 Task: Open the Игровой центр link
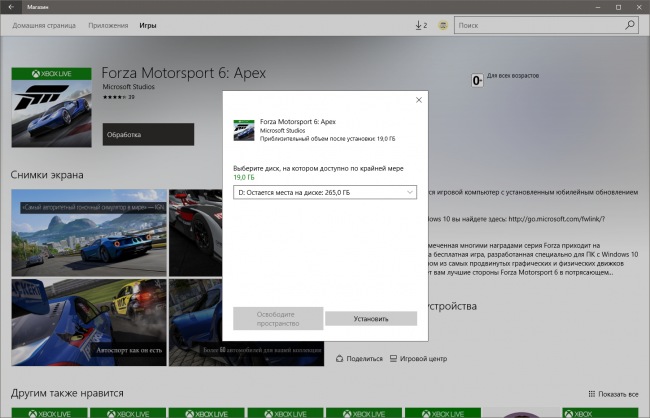coord(418,359)
